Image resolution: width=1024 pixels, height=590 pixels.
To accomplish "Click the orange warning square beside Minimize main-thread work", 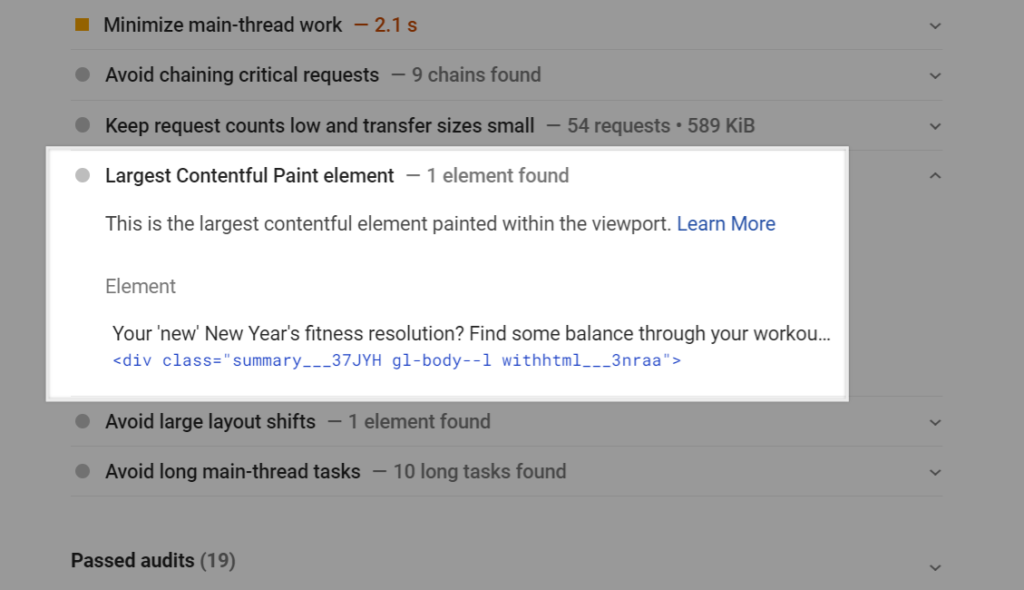I will point(84,24).
